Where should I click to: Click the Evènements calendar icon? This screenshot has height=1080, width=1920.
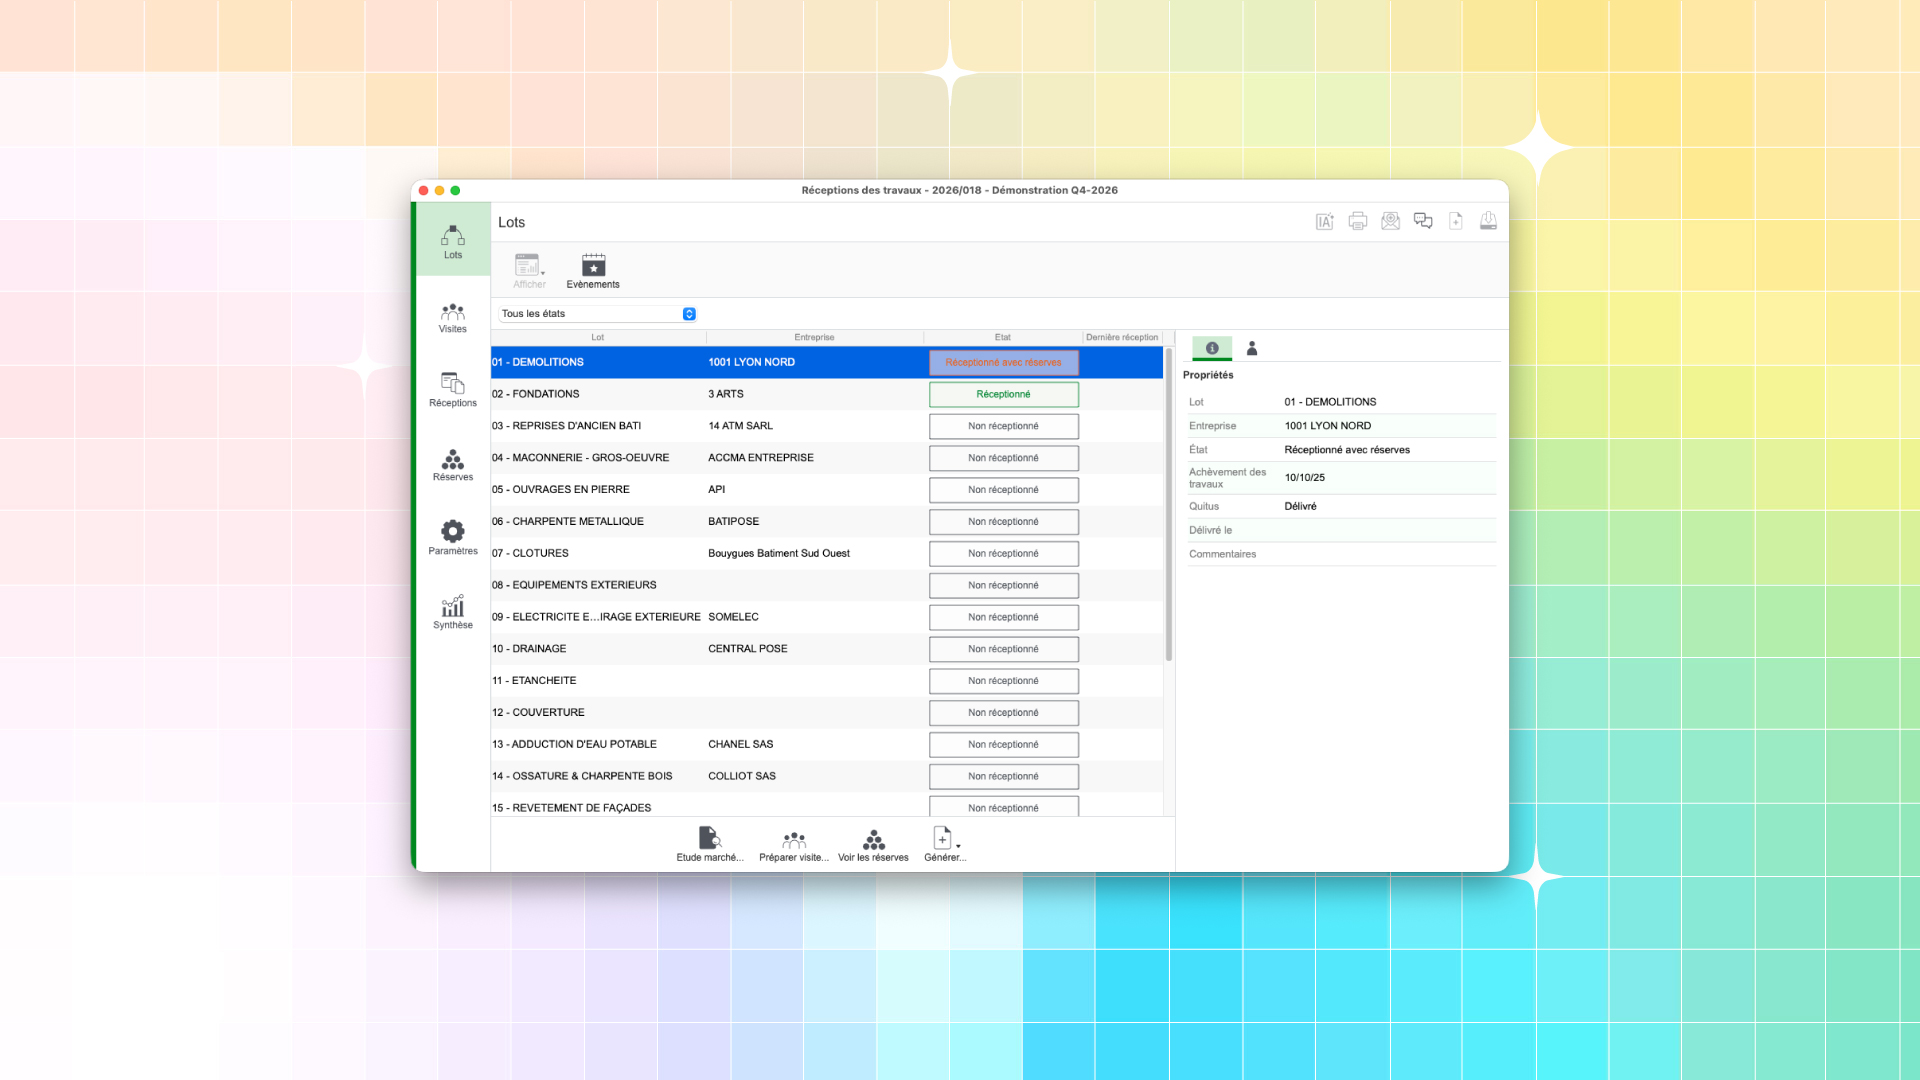[x=593, y=271]
